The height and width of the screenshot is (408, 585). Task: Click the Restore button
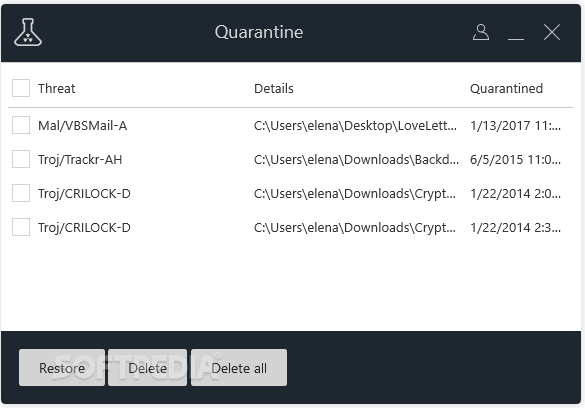pyautogui.click(x=62, y=368)
